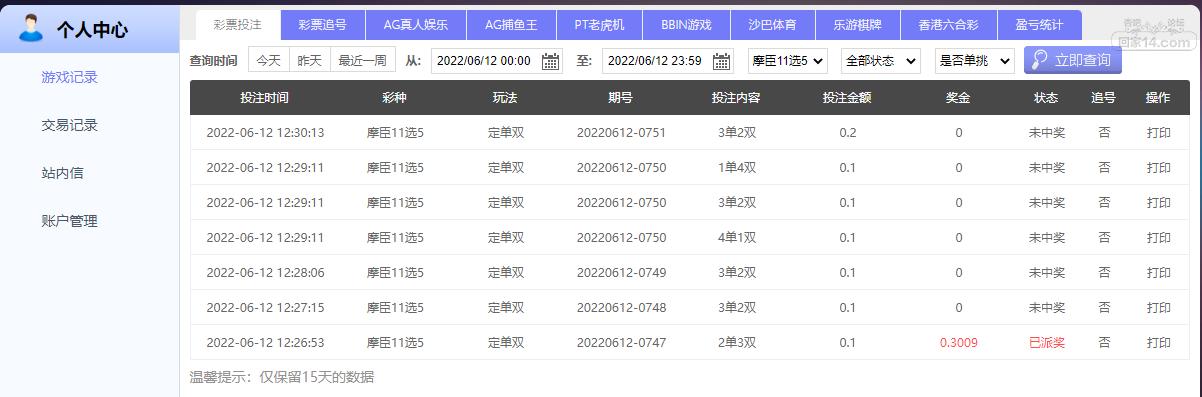Screen dimensions: 1202x397
Task: Open calendar picker for start date
Action: 550,61
